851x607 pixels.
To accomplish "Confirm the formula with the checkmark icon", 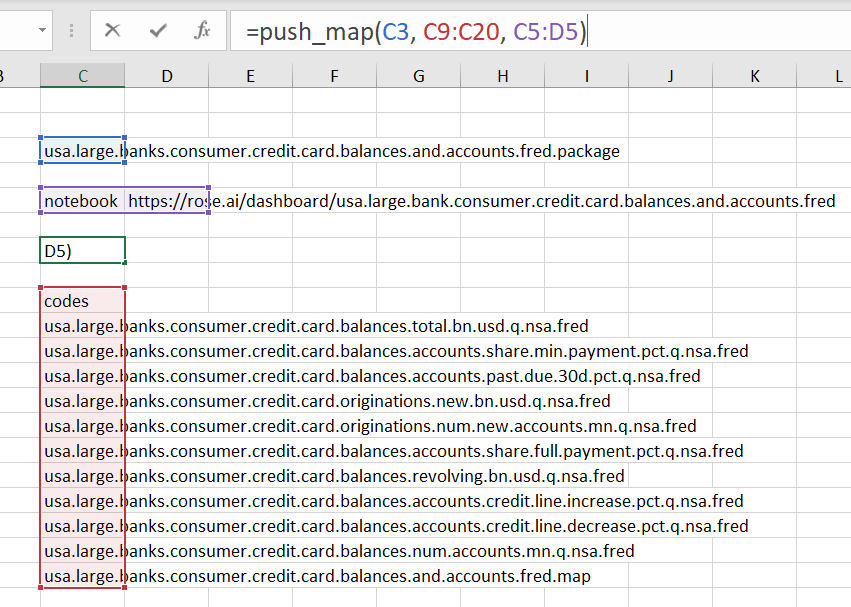I will click(158, 30).
